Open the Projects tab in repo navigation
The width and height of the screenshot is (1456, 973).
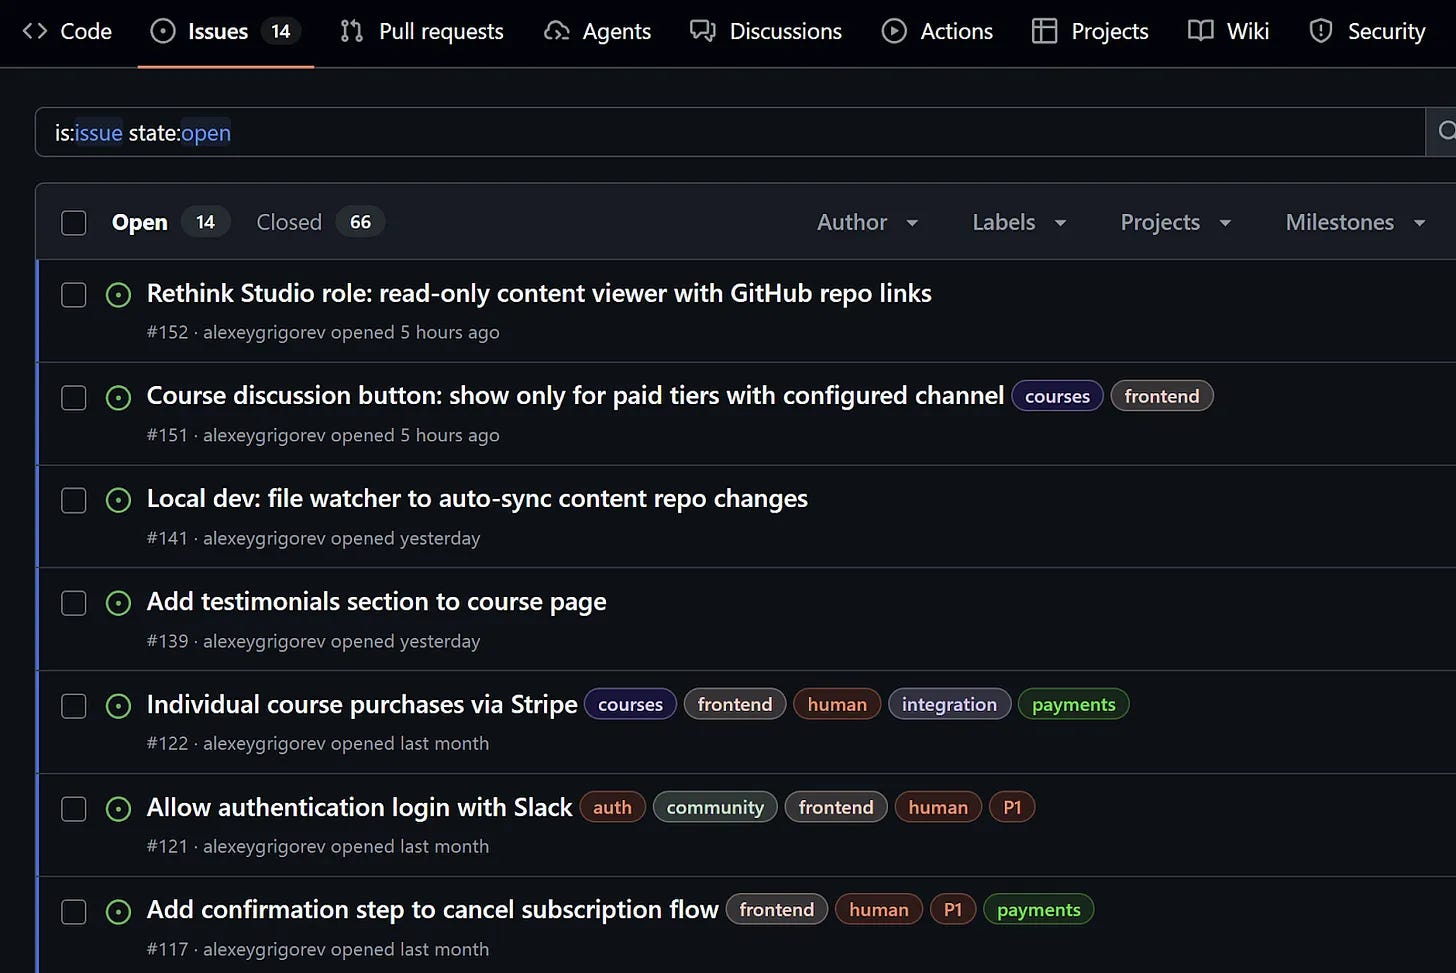pos(1090,31)
